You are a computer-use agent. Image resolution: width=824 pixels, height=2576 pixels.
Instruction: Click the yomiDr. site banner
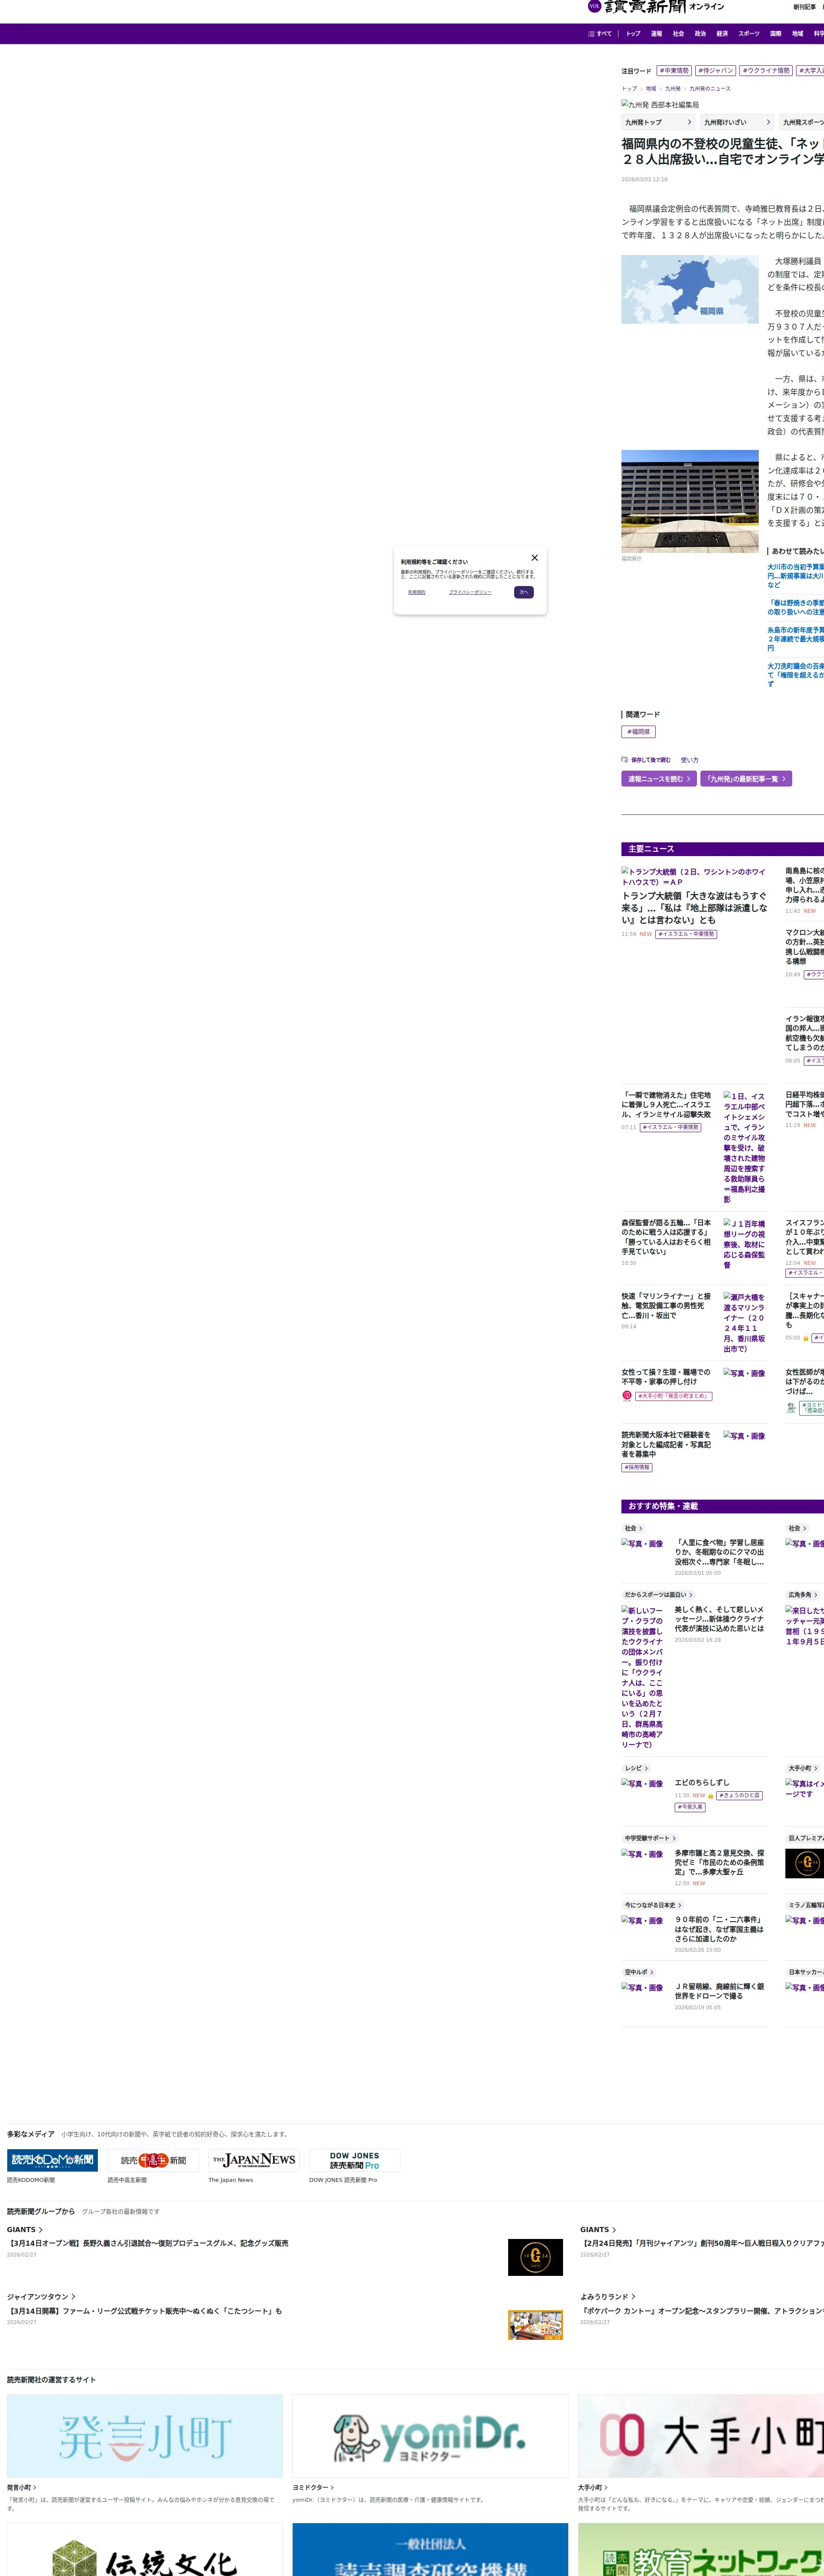[x=430, y=2436]
